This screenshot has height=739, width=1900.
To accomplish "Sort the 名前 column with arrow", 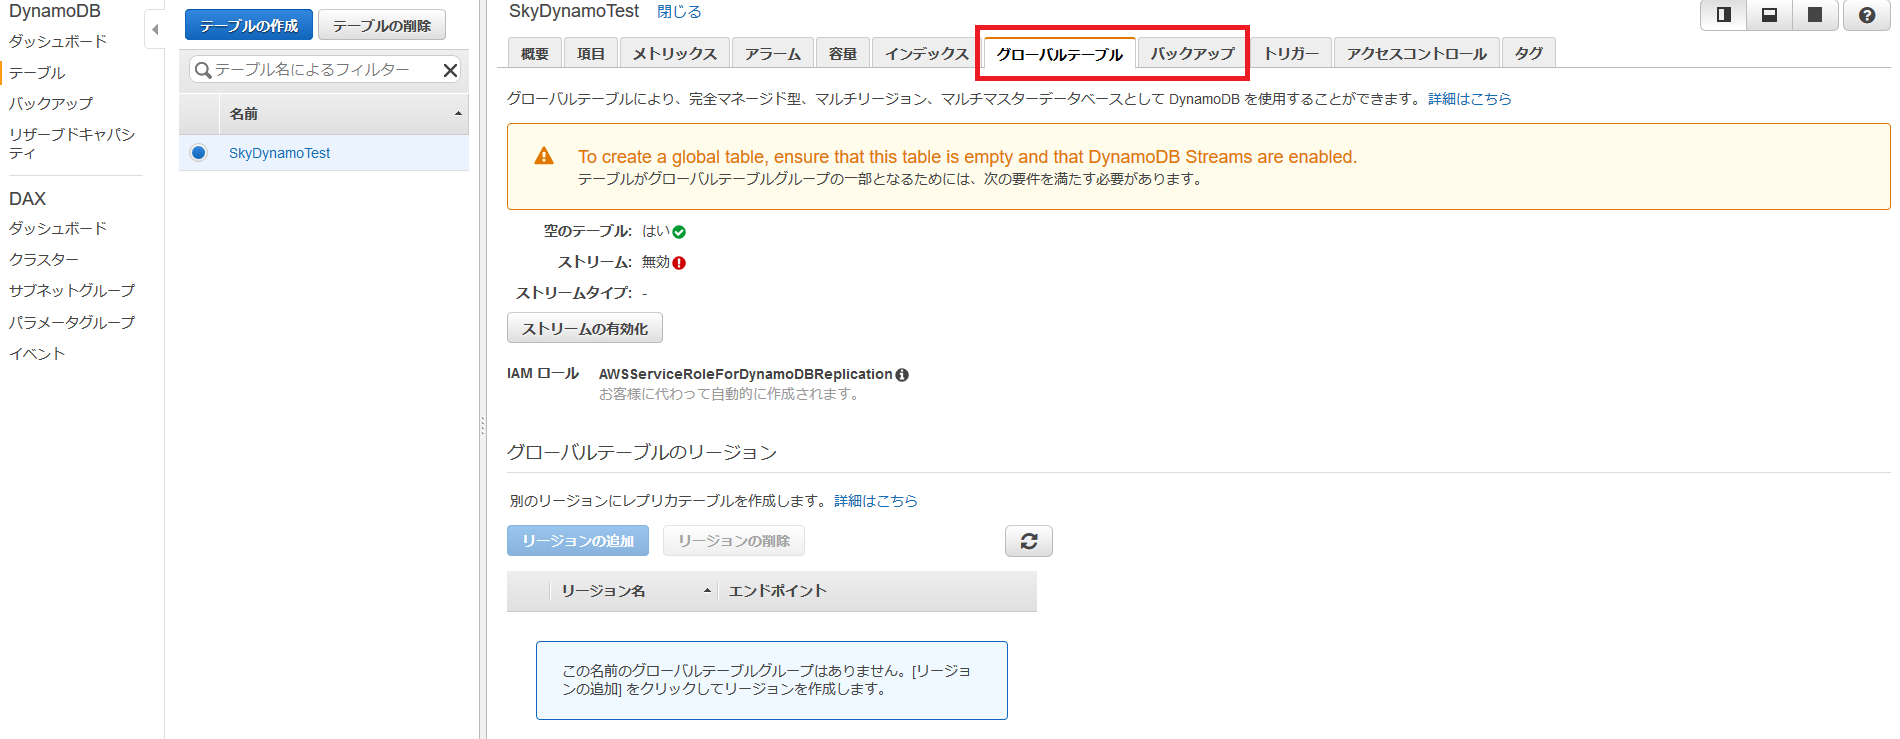I will click(x=458, y=114).
